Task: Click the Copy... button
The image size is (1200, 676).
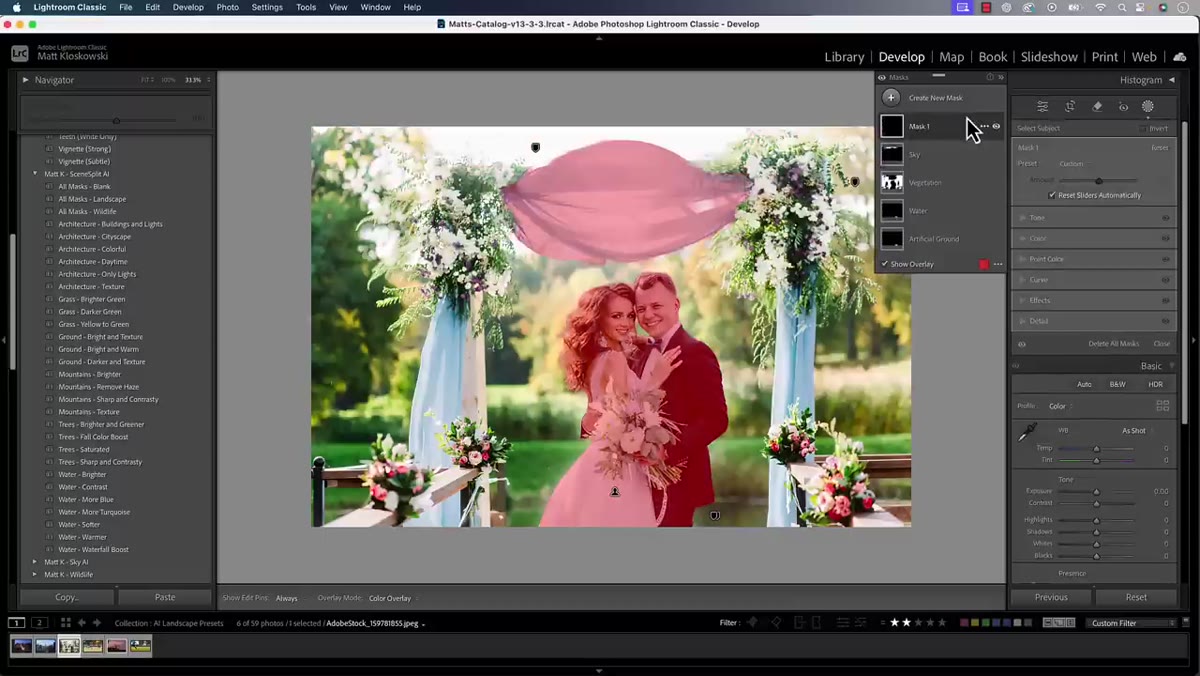Action: 67,597
